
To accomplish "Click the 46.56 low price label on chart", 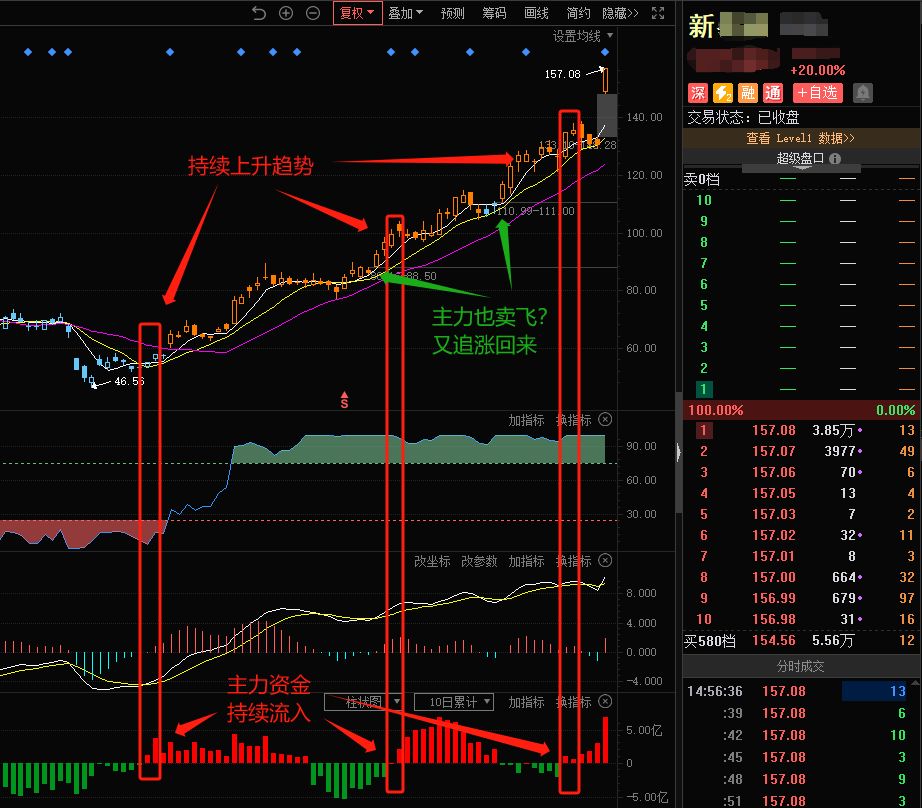I will point(129,381).
